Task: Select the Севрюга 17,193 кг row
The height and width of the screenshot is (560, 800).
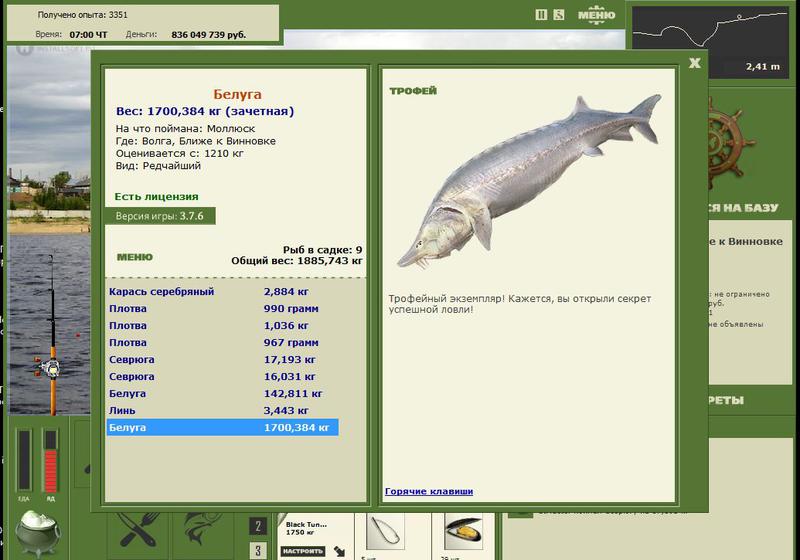Action: click(x=222, y=360)
